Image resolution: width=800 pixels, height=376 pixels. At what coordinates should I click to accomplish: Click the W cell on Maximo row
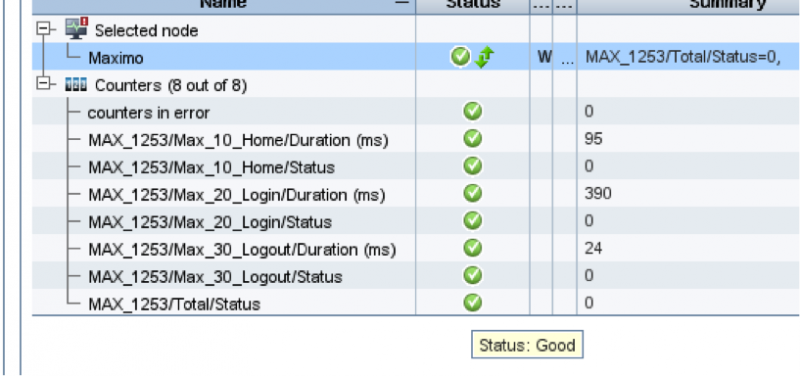click(x=544, y=57)
